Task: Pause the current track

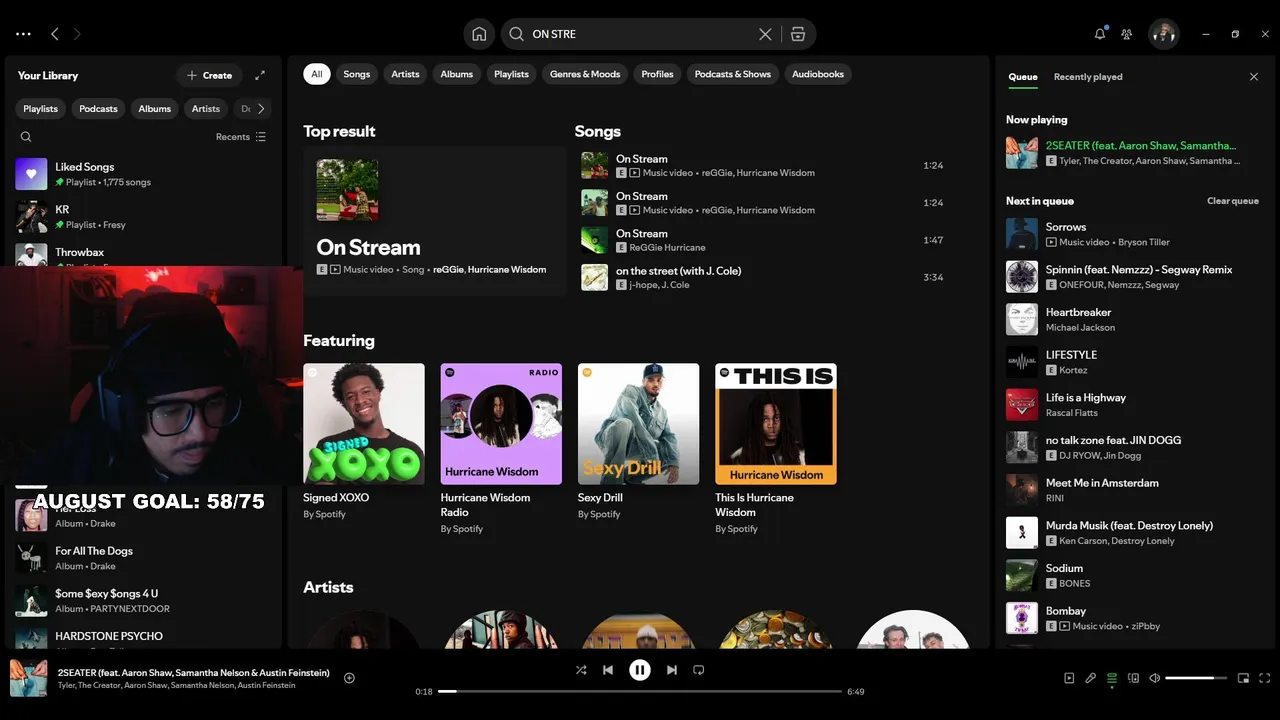Action: click(x=640, y=670)
